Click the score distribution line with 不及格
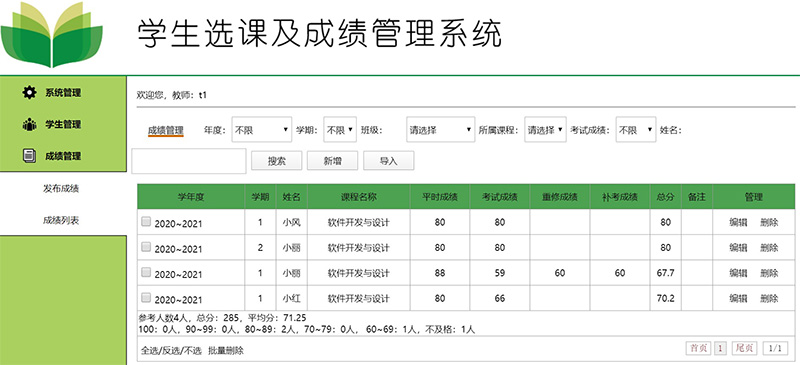 pos(307,329)
